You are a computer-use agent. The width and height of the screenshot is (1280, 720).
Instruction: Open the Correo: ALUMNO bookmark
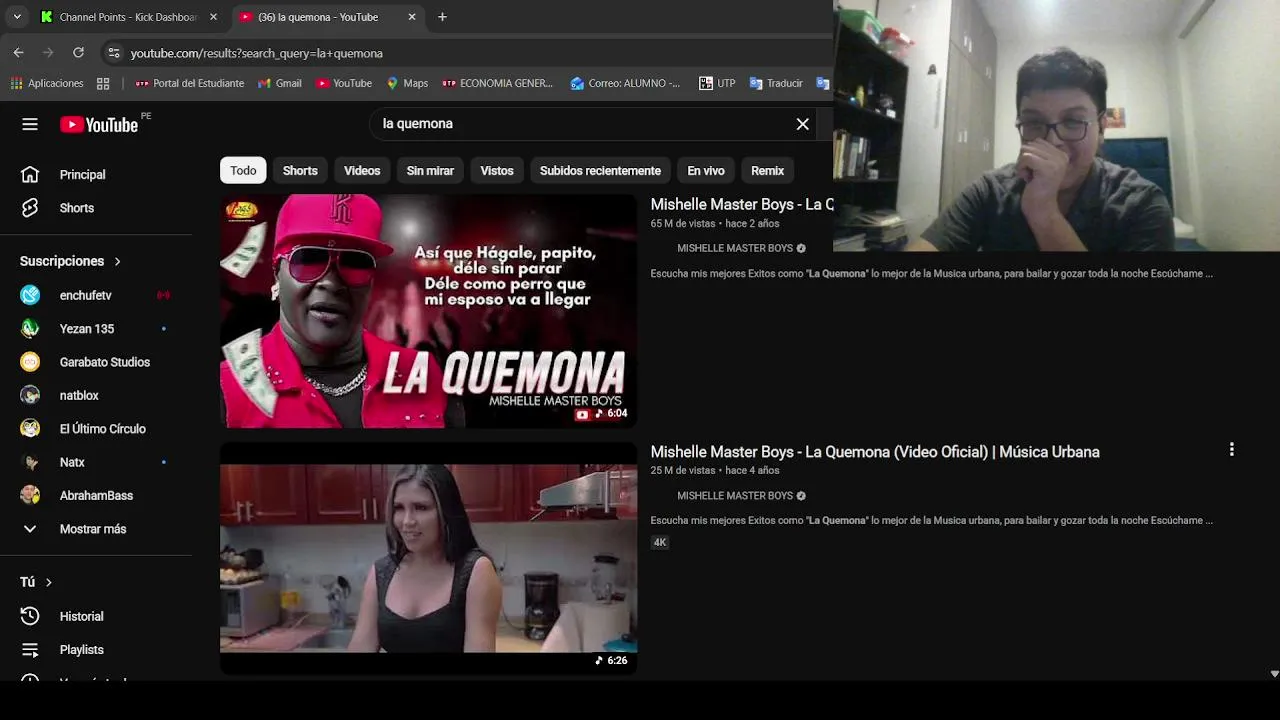point(625,83)
